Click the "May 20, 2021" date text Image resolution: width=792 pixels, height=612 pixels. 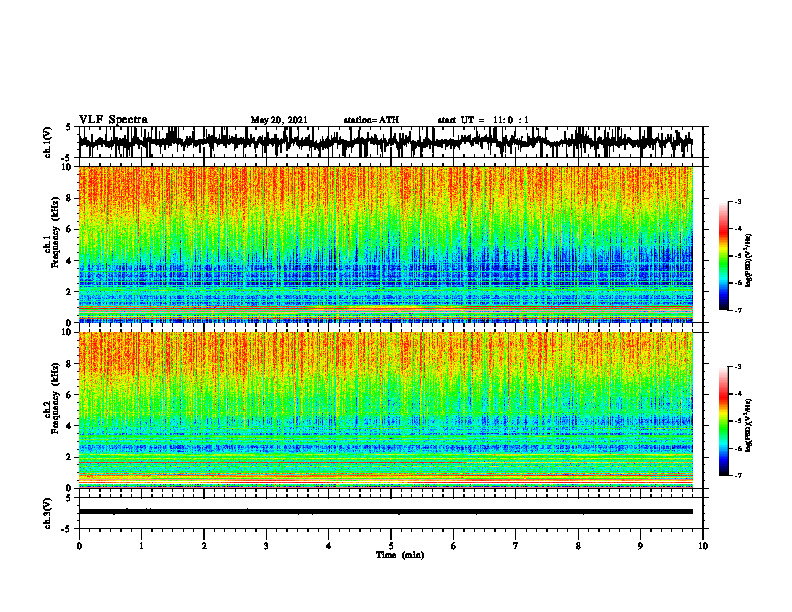click(x=279, y=120)
